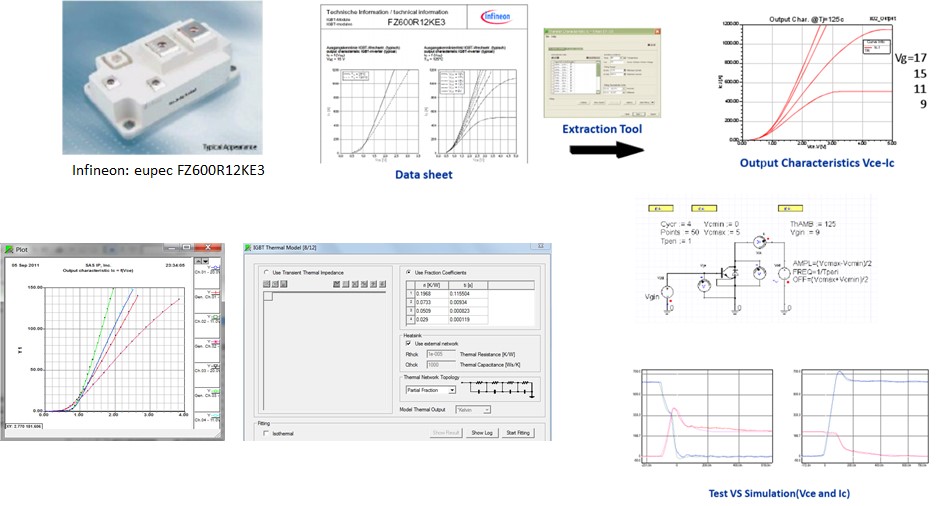The height and width of the screenshot is (506, 950).
Task: Open the Kelvin thermal output dropdown
Action: pyautogui.click(x=473, y=410)
